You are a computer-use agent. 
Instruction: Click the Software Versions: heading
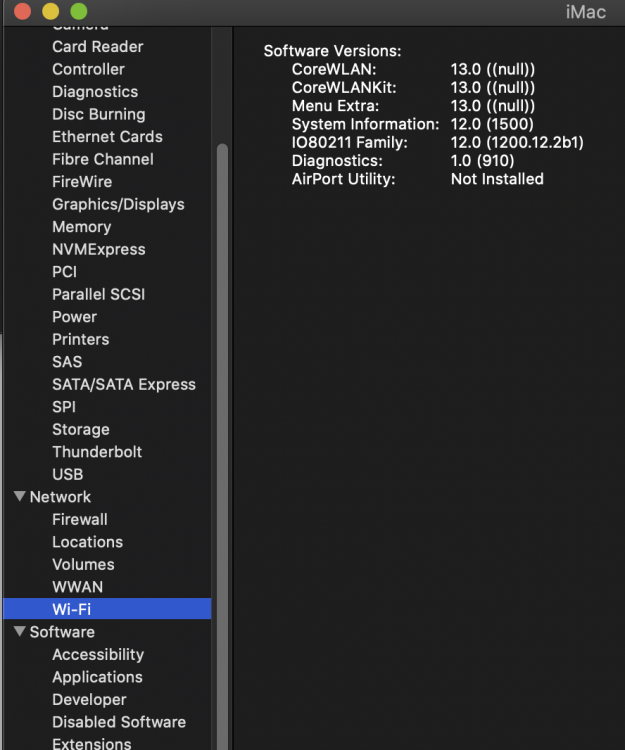332,51
